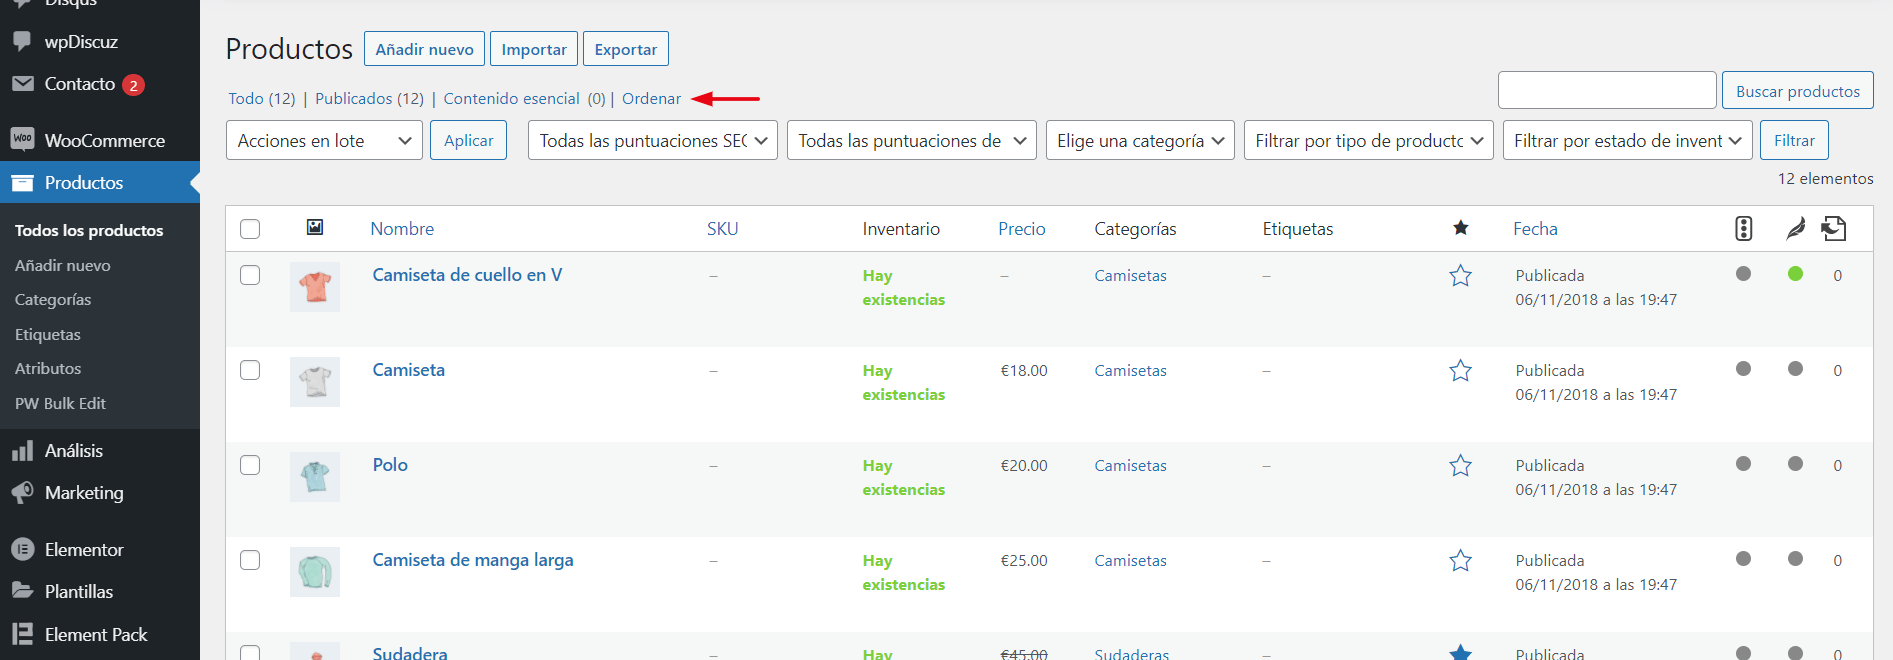This screenshot has width=1893, height=660.
Task: Toggle featured star for Camiseta de manga larga
Action: click(x=1461, y=560)
